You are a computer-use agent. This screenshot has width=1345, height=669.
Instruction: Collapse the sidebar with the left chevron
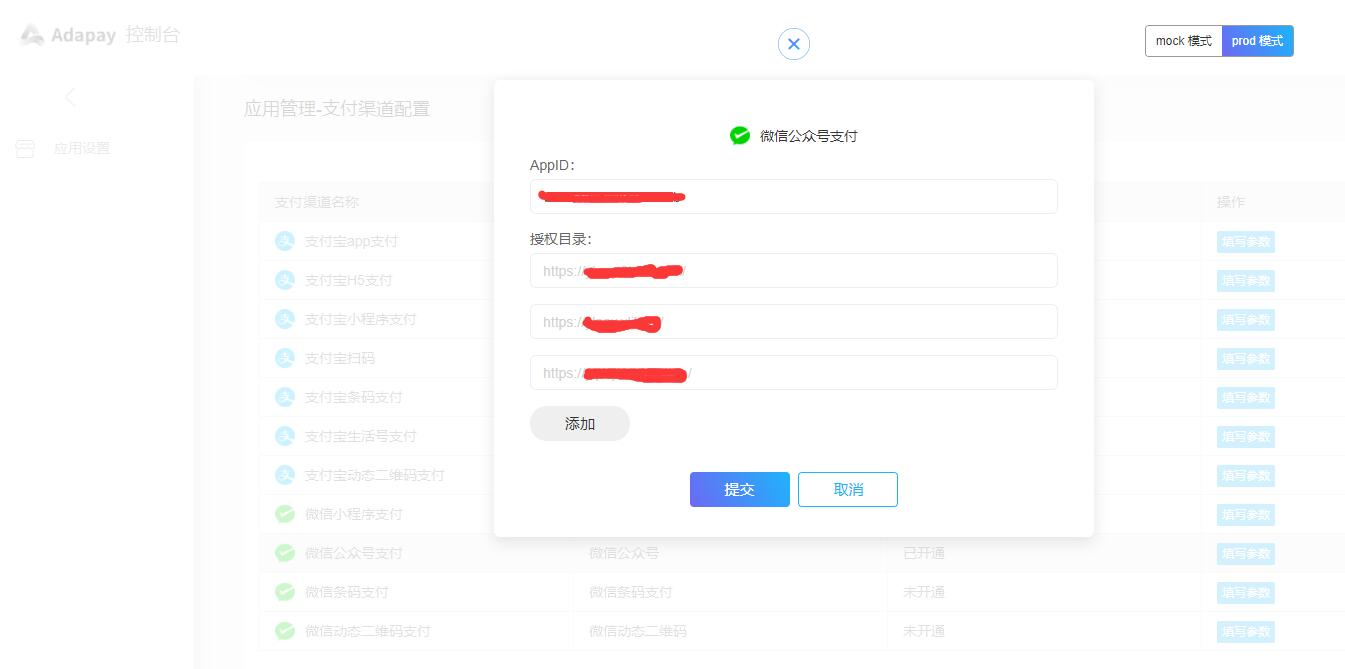(70, 97)
